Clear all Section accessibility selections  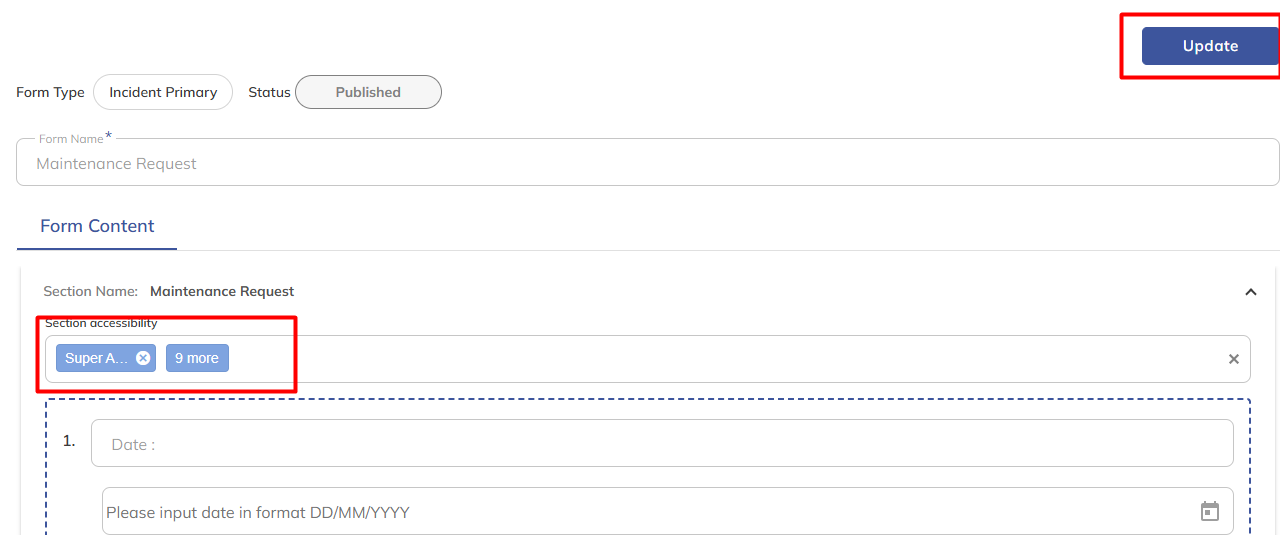(1233, 359)
